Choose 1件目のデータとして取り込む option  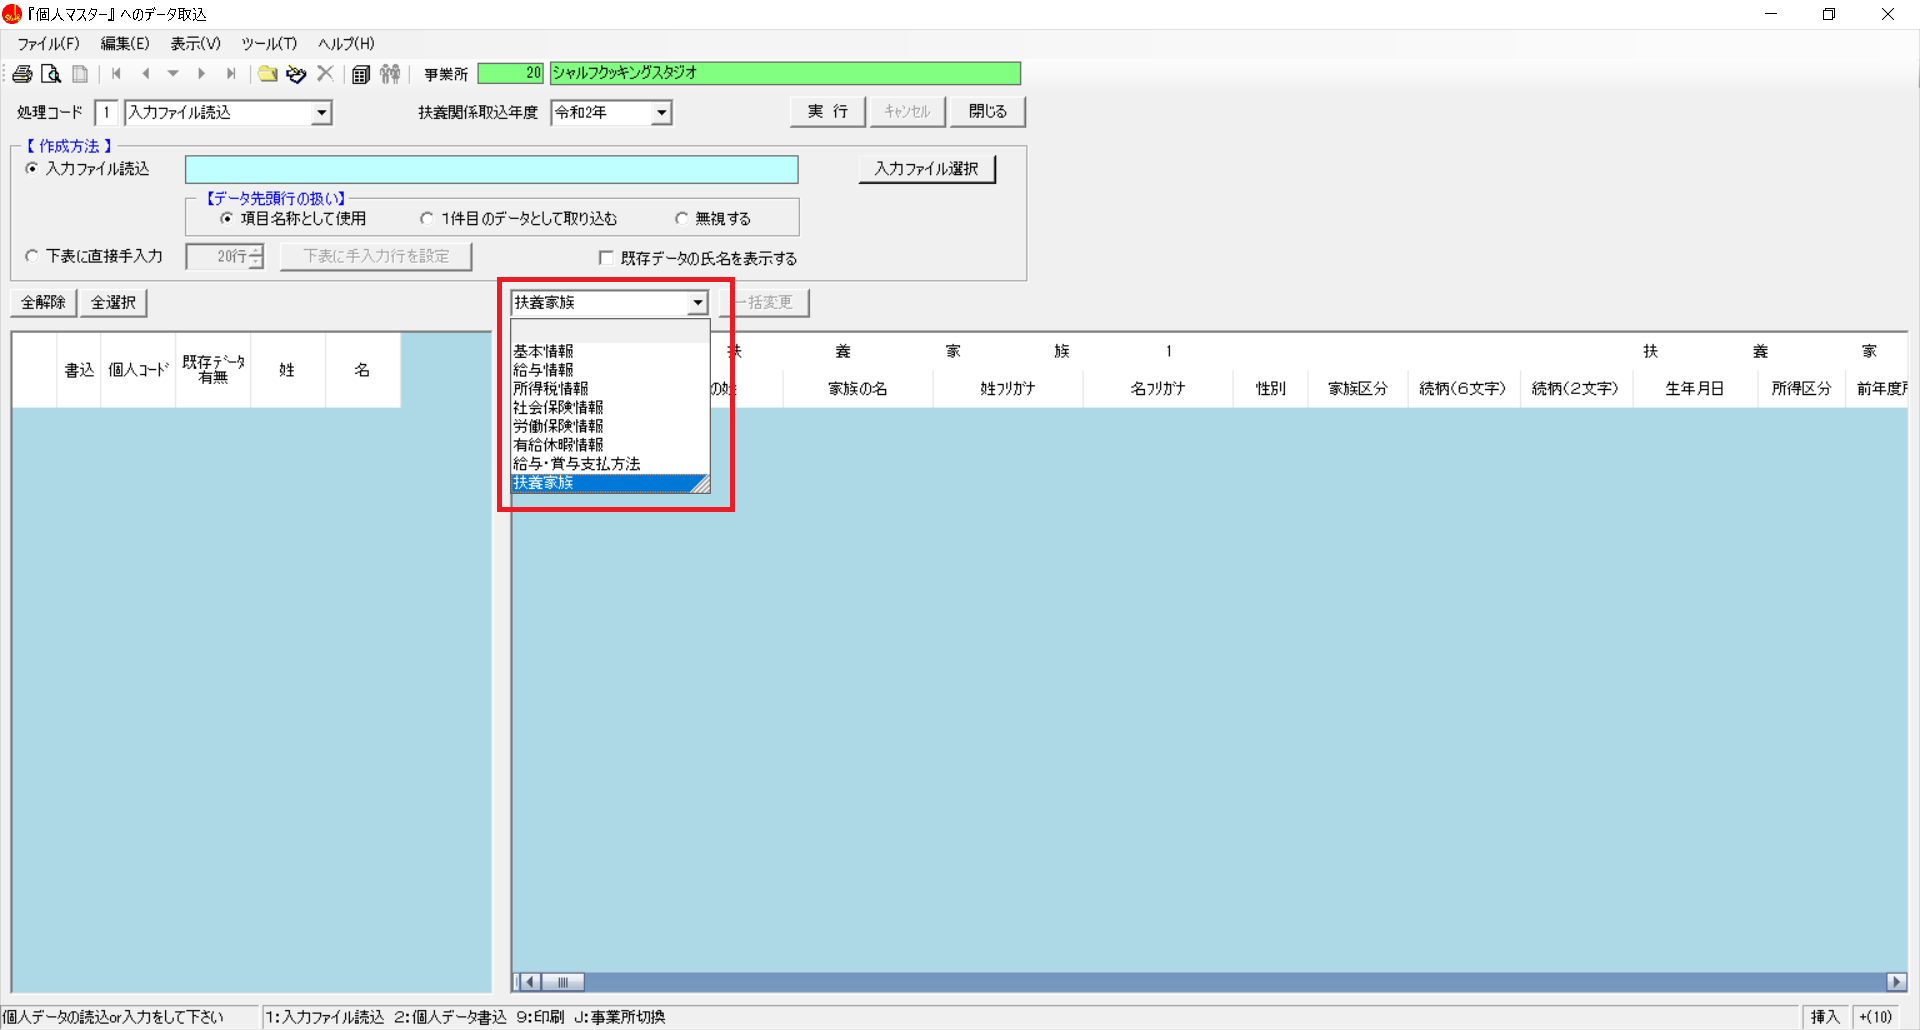(427, 219)
